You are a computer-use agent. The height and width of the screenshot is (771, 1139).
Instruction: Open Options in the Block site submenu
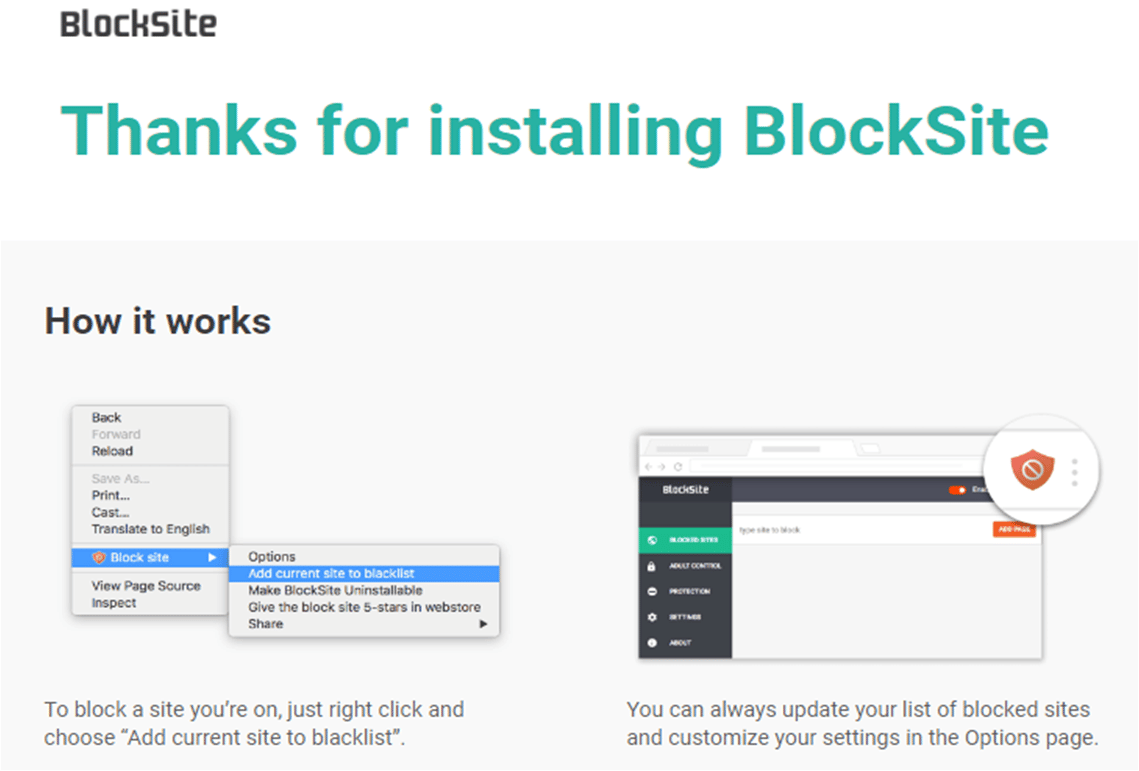point(272,557)
